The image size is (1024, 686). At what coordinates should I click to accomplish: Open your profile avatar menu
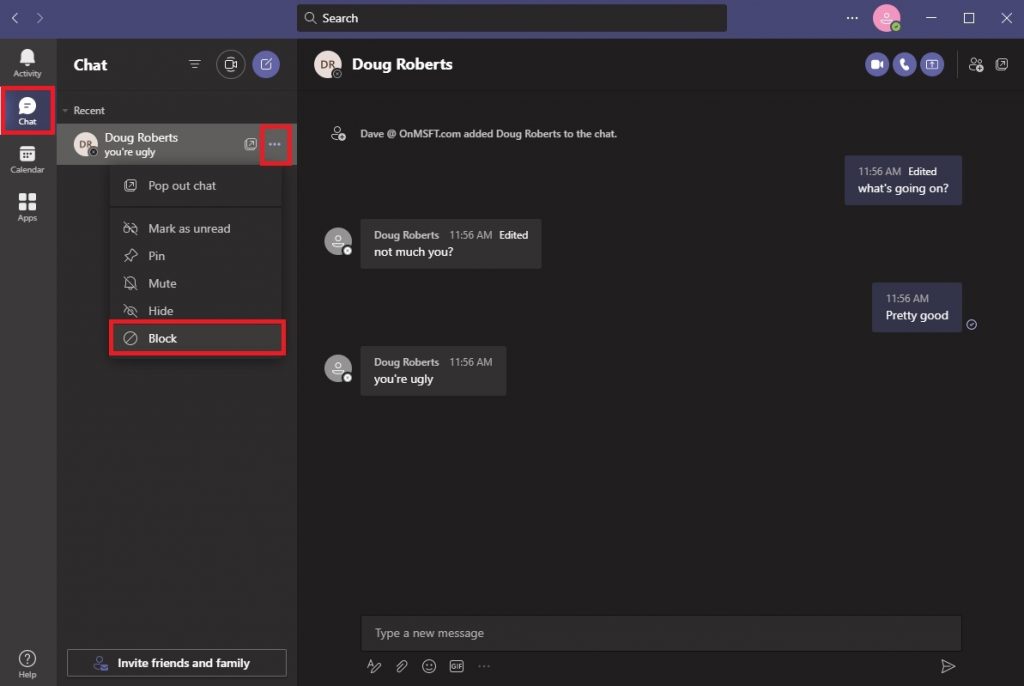[x=886, y=18]
